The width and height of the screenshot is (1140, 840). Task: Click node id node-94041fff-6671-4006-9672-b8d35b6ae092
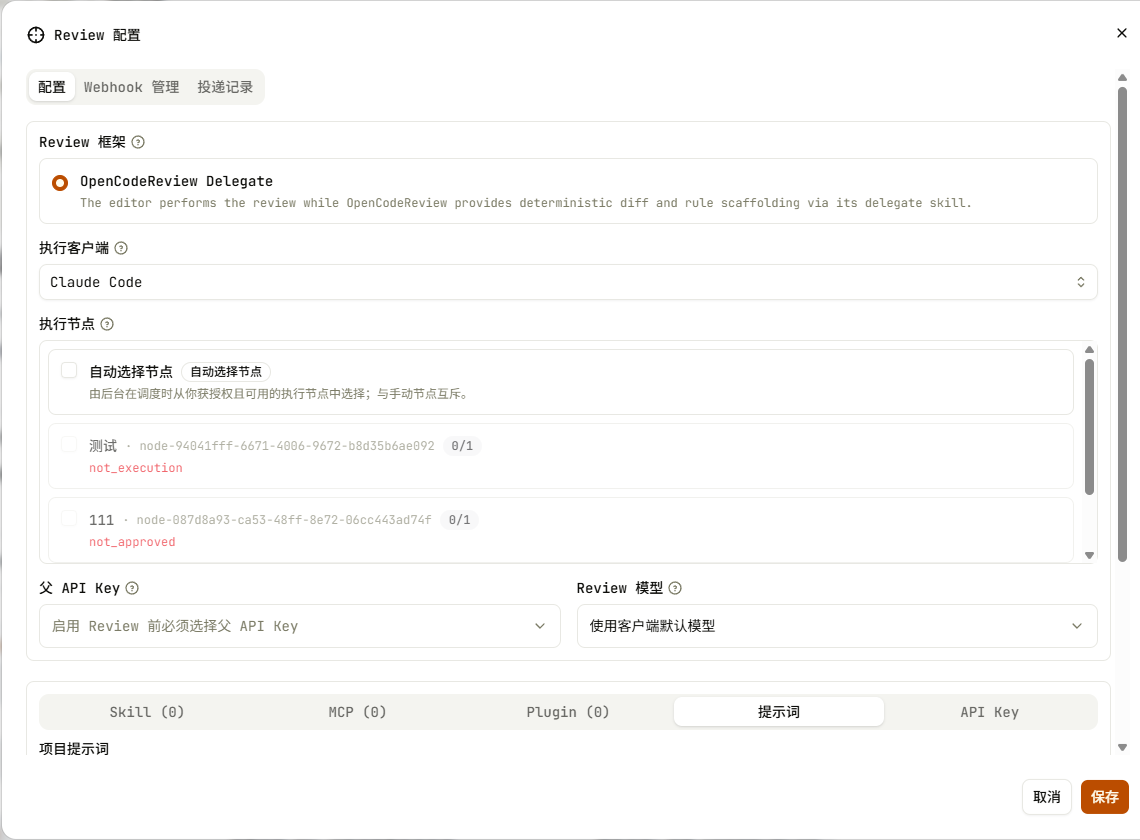click(287, 446)
